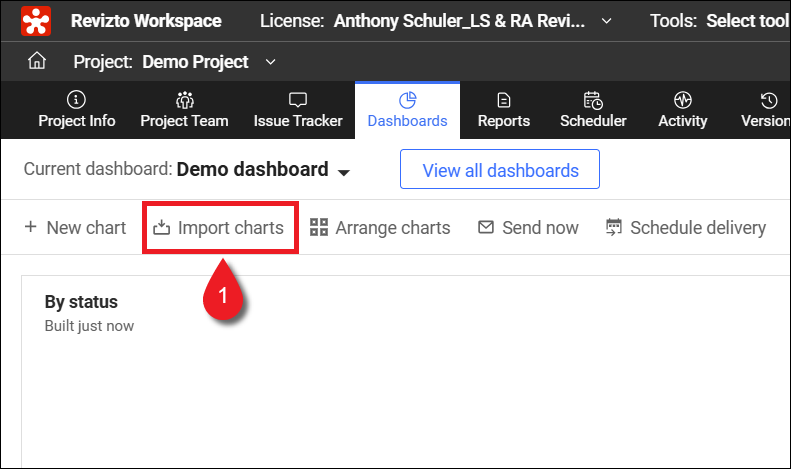The width and height of the screenshot is (791, 469).
Task: Open the Activity tab
Action: pos(683,110)
